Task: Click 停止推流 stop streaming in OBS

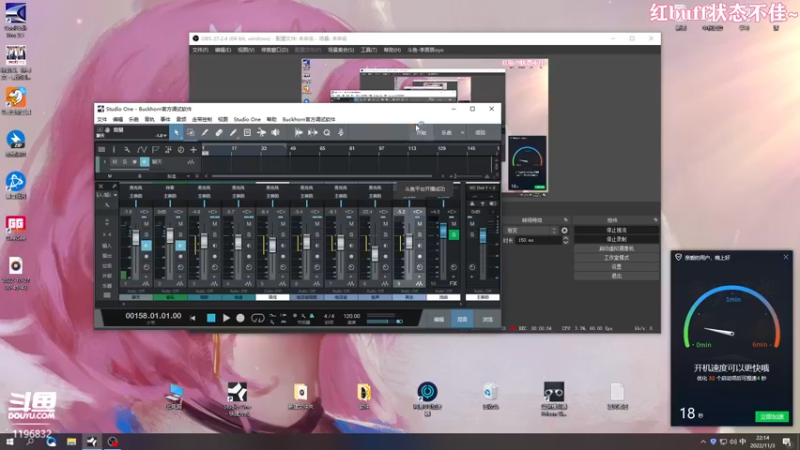Action: (616, 231)
